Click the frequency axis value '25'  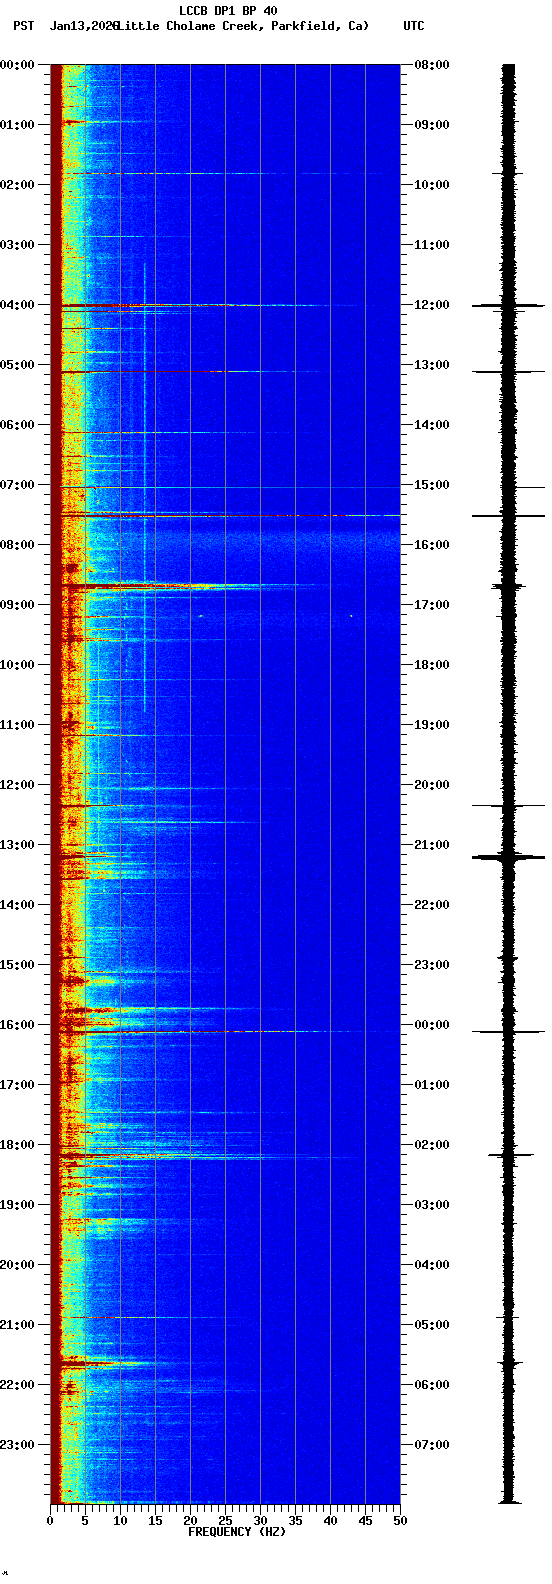[225, 1520]
